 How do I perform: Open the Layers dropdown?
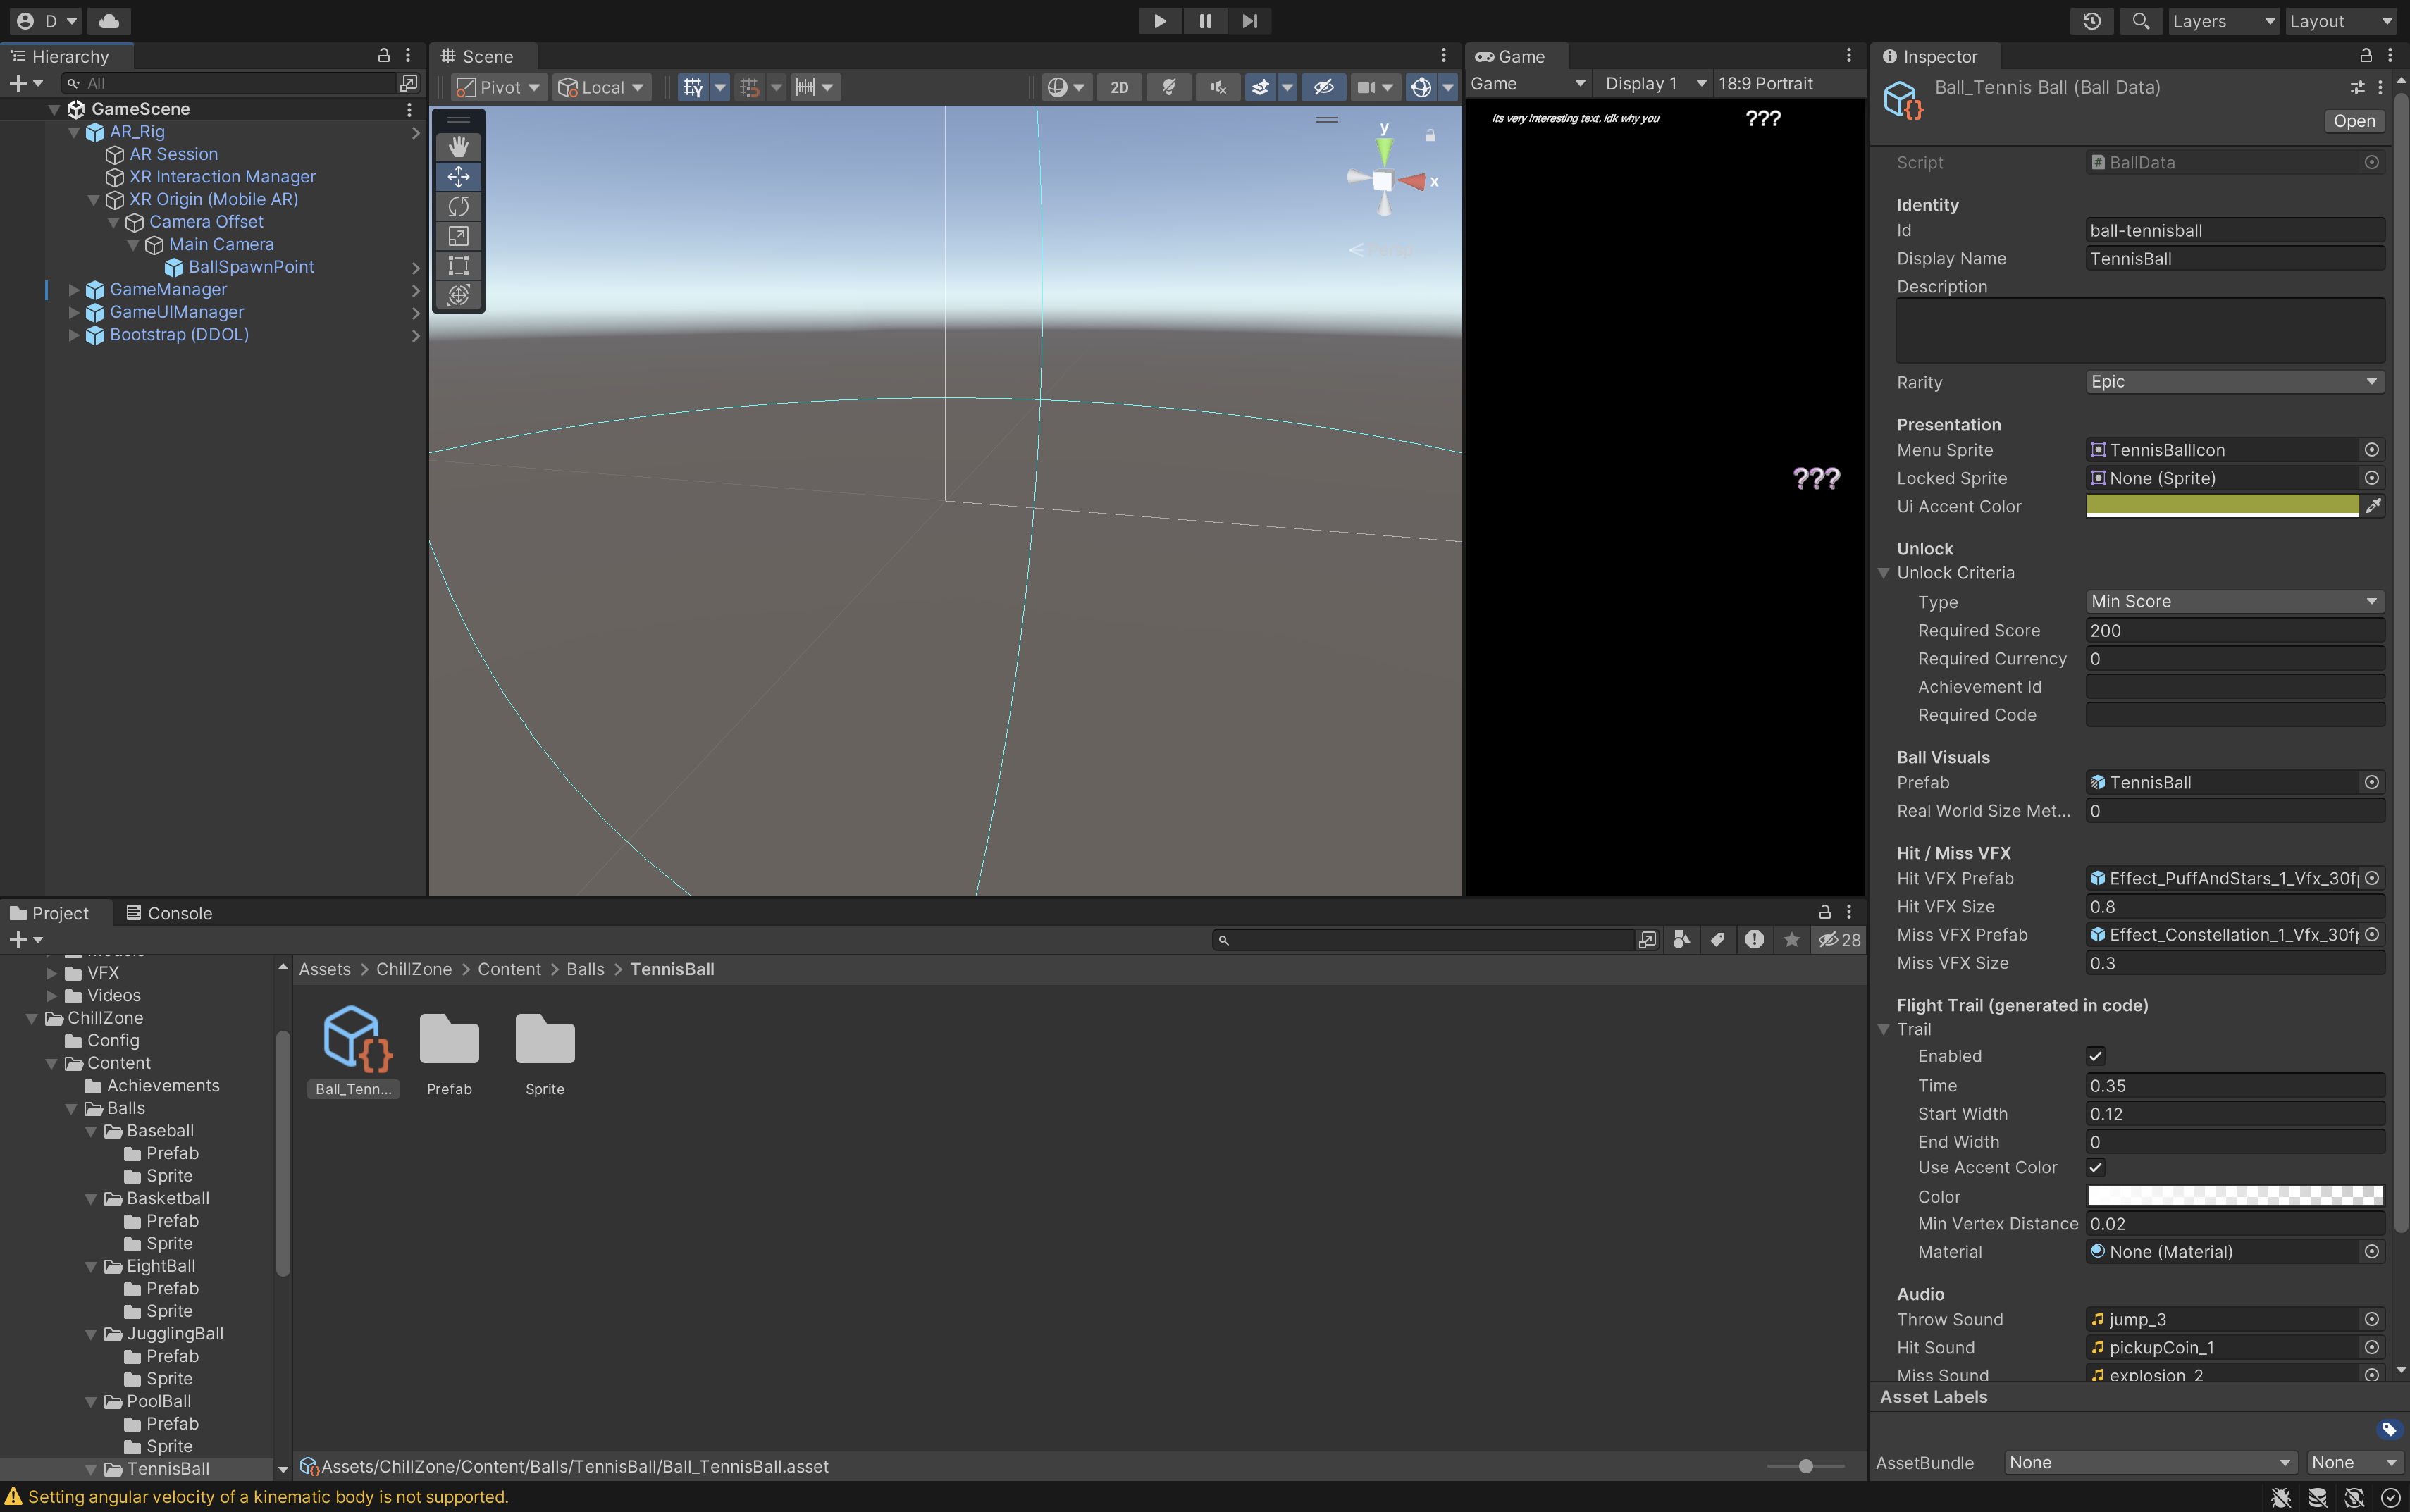pos(2222,21)
